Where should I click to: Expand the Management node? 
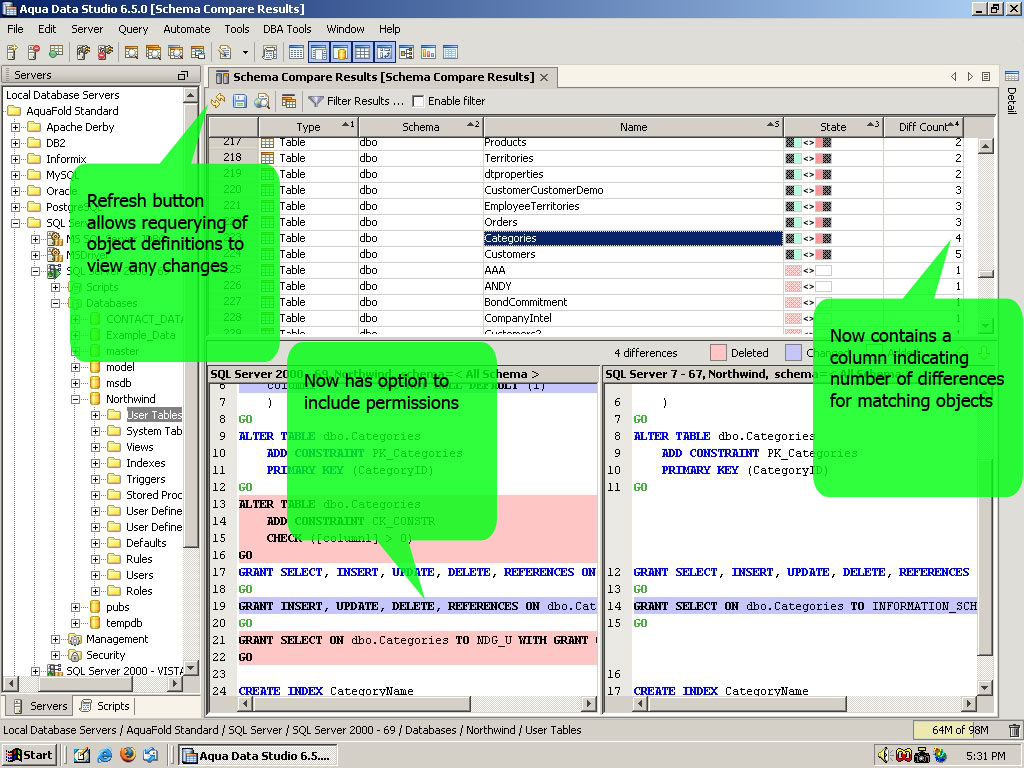tap(56, 639)
